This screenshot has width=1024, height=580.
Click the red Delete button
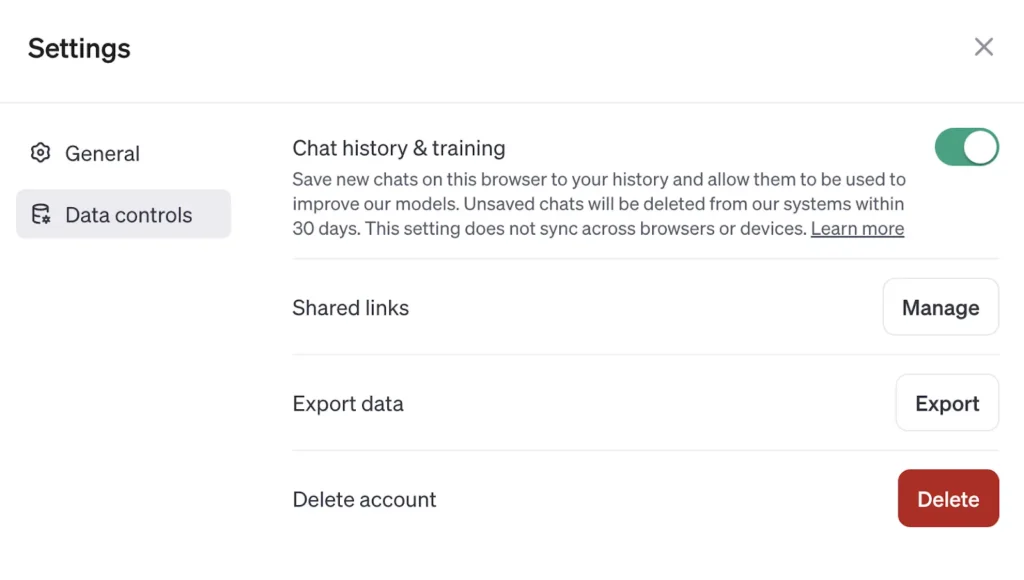(948, 498)
